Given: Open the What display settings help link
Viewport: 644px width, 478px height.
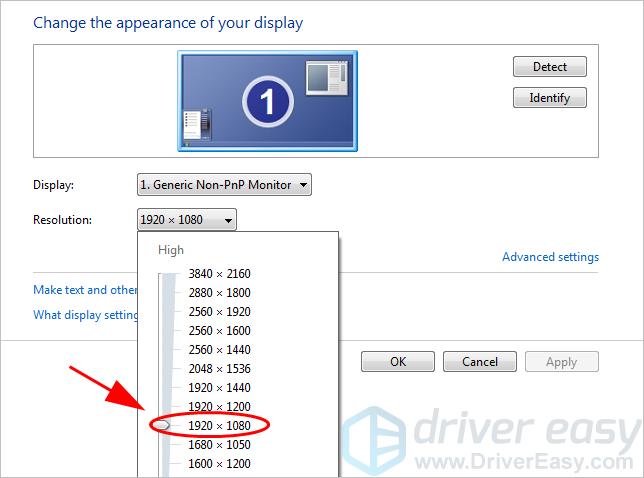Looking at the screenshot, I should point(86,315).
